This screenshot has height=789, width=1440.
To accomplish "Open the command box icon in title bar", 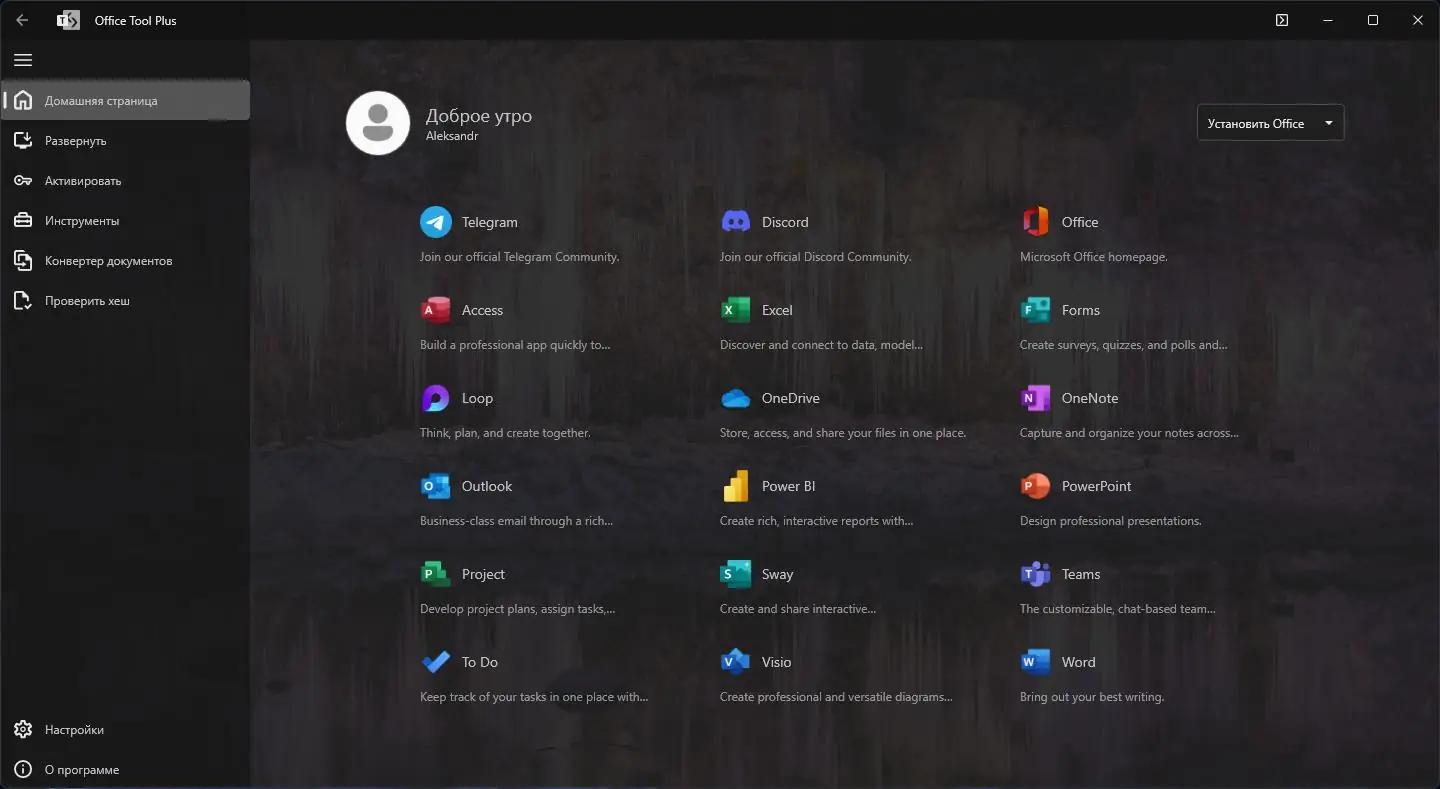I will (1282, 20).
